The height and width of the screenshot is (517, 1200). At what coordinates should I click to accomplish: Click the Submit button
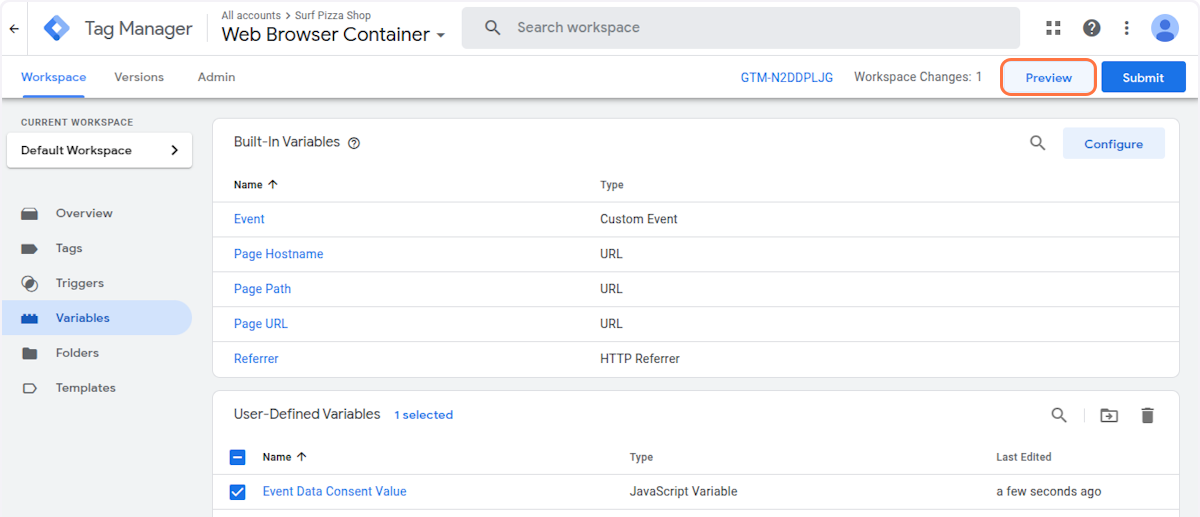tap(1143, 77)
